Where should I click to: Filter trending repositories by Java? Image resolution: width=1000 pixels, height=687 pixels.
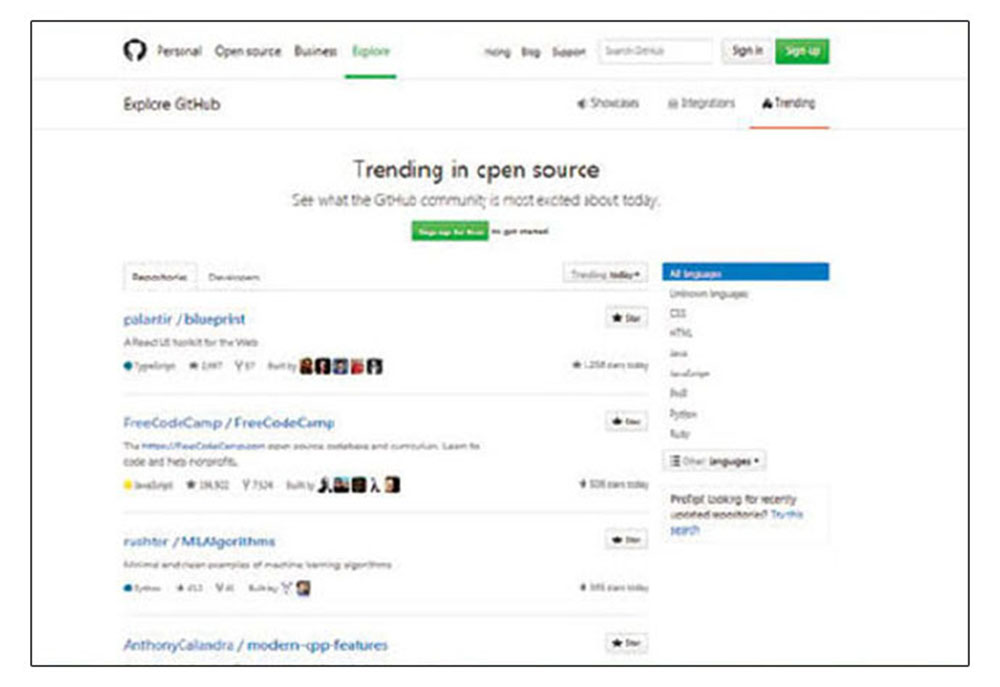pos(678,353)
